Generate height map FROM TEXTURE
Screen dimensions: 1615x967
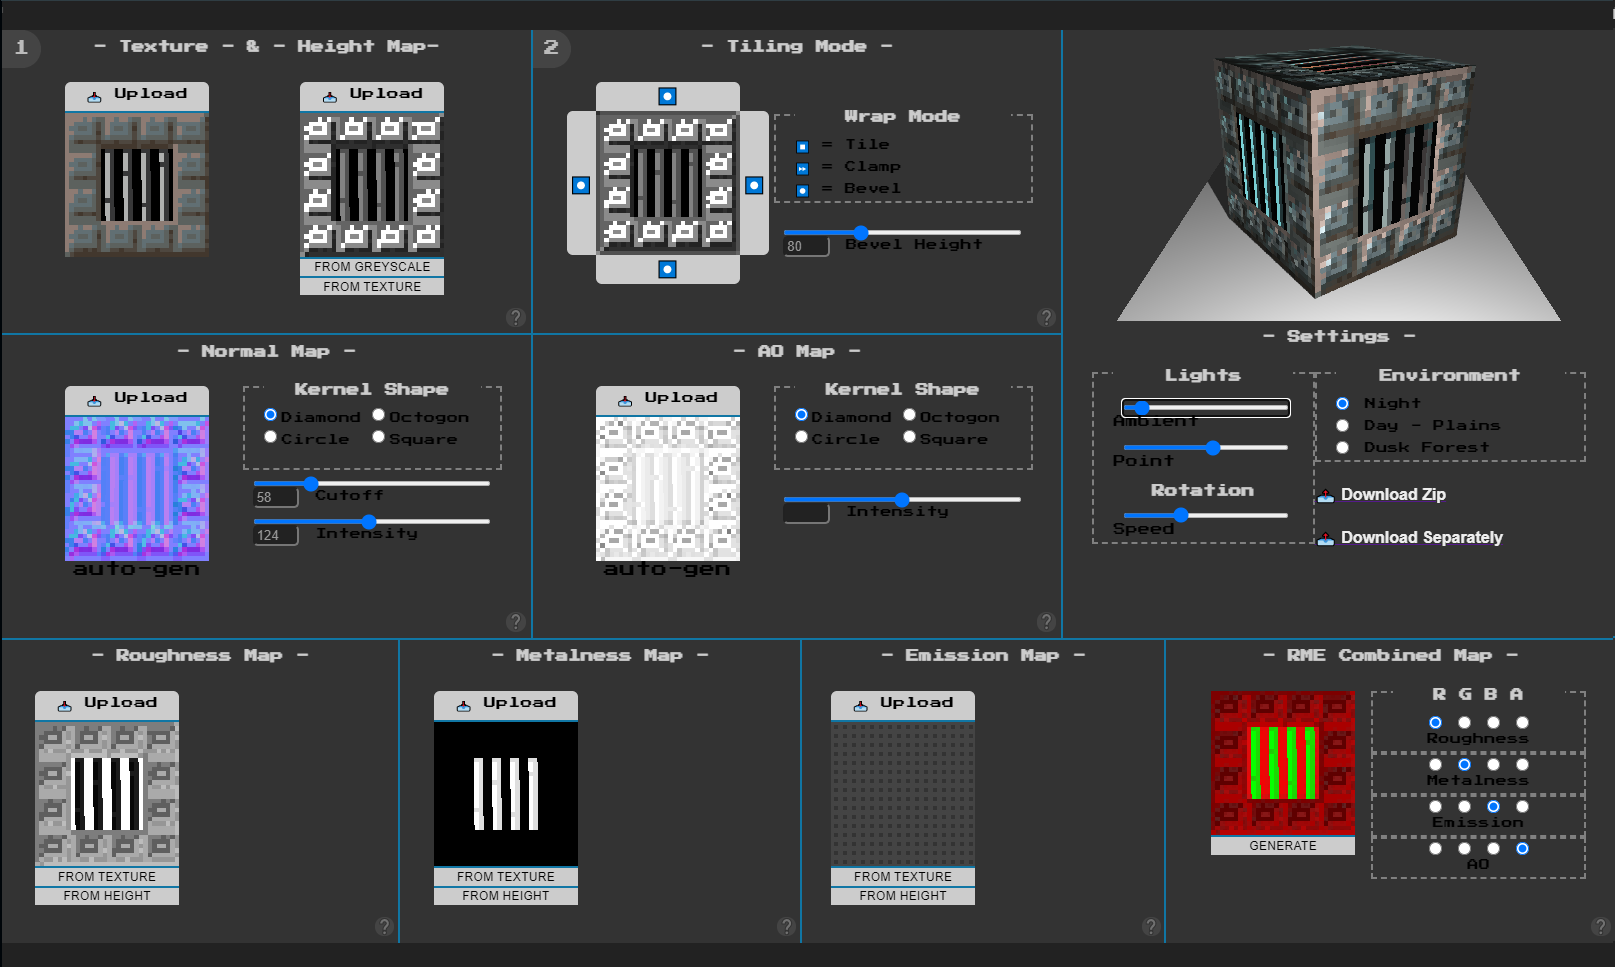click(x=372, y=286)
